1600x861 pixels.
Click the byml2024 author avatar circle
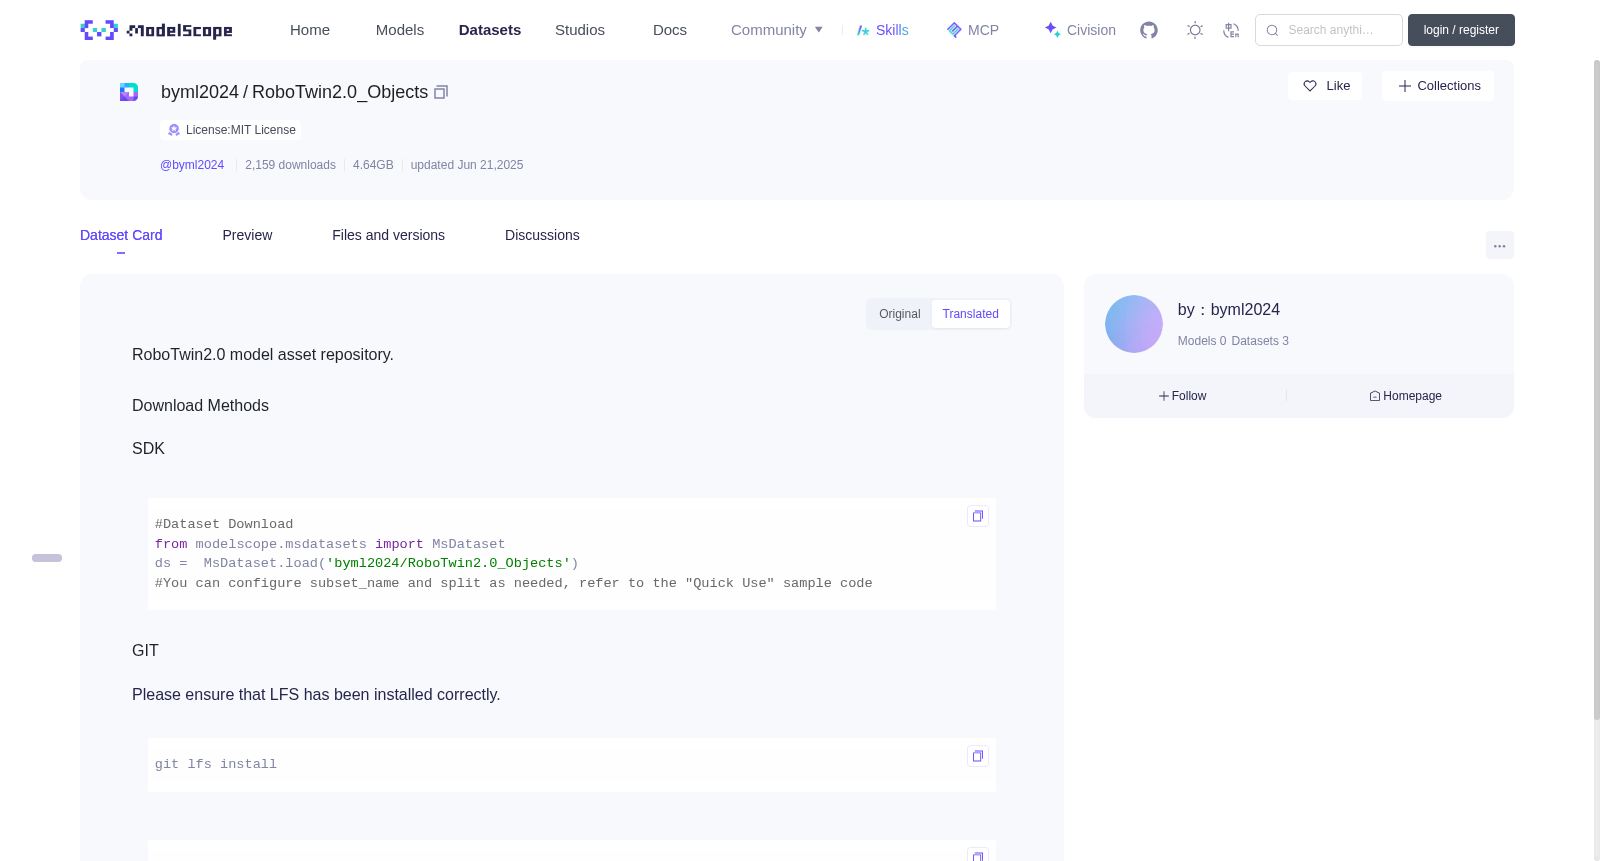(1134, 324)
